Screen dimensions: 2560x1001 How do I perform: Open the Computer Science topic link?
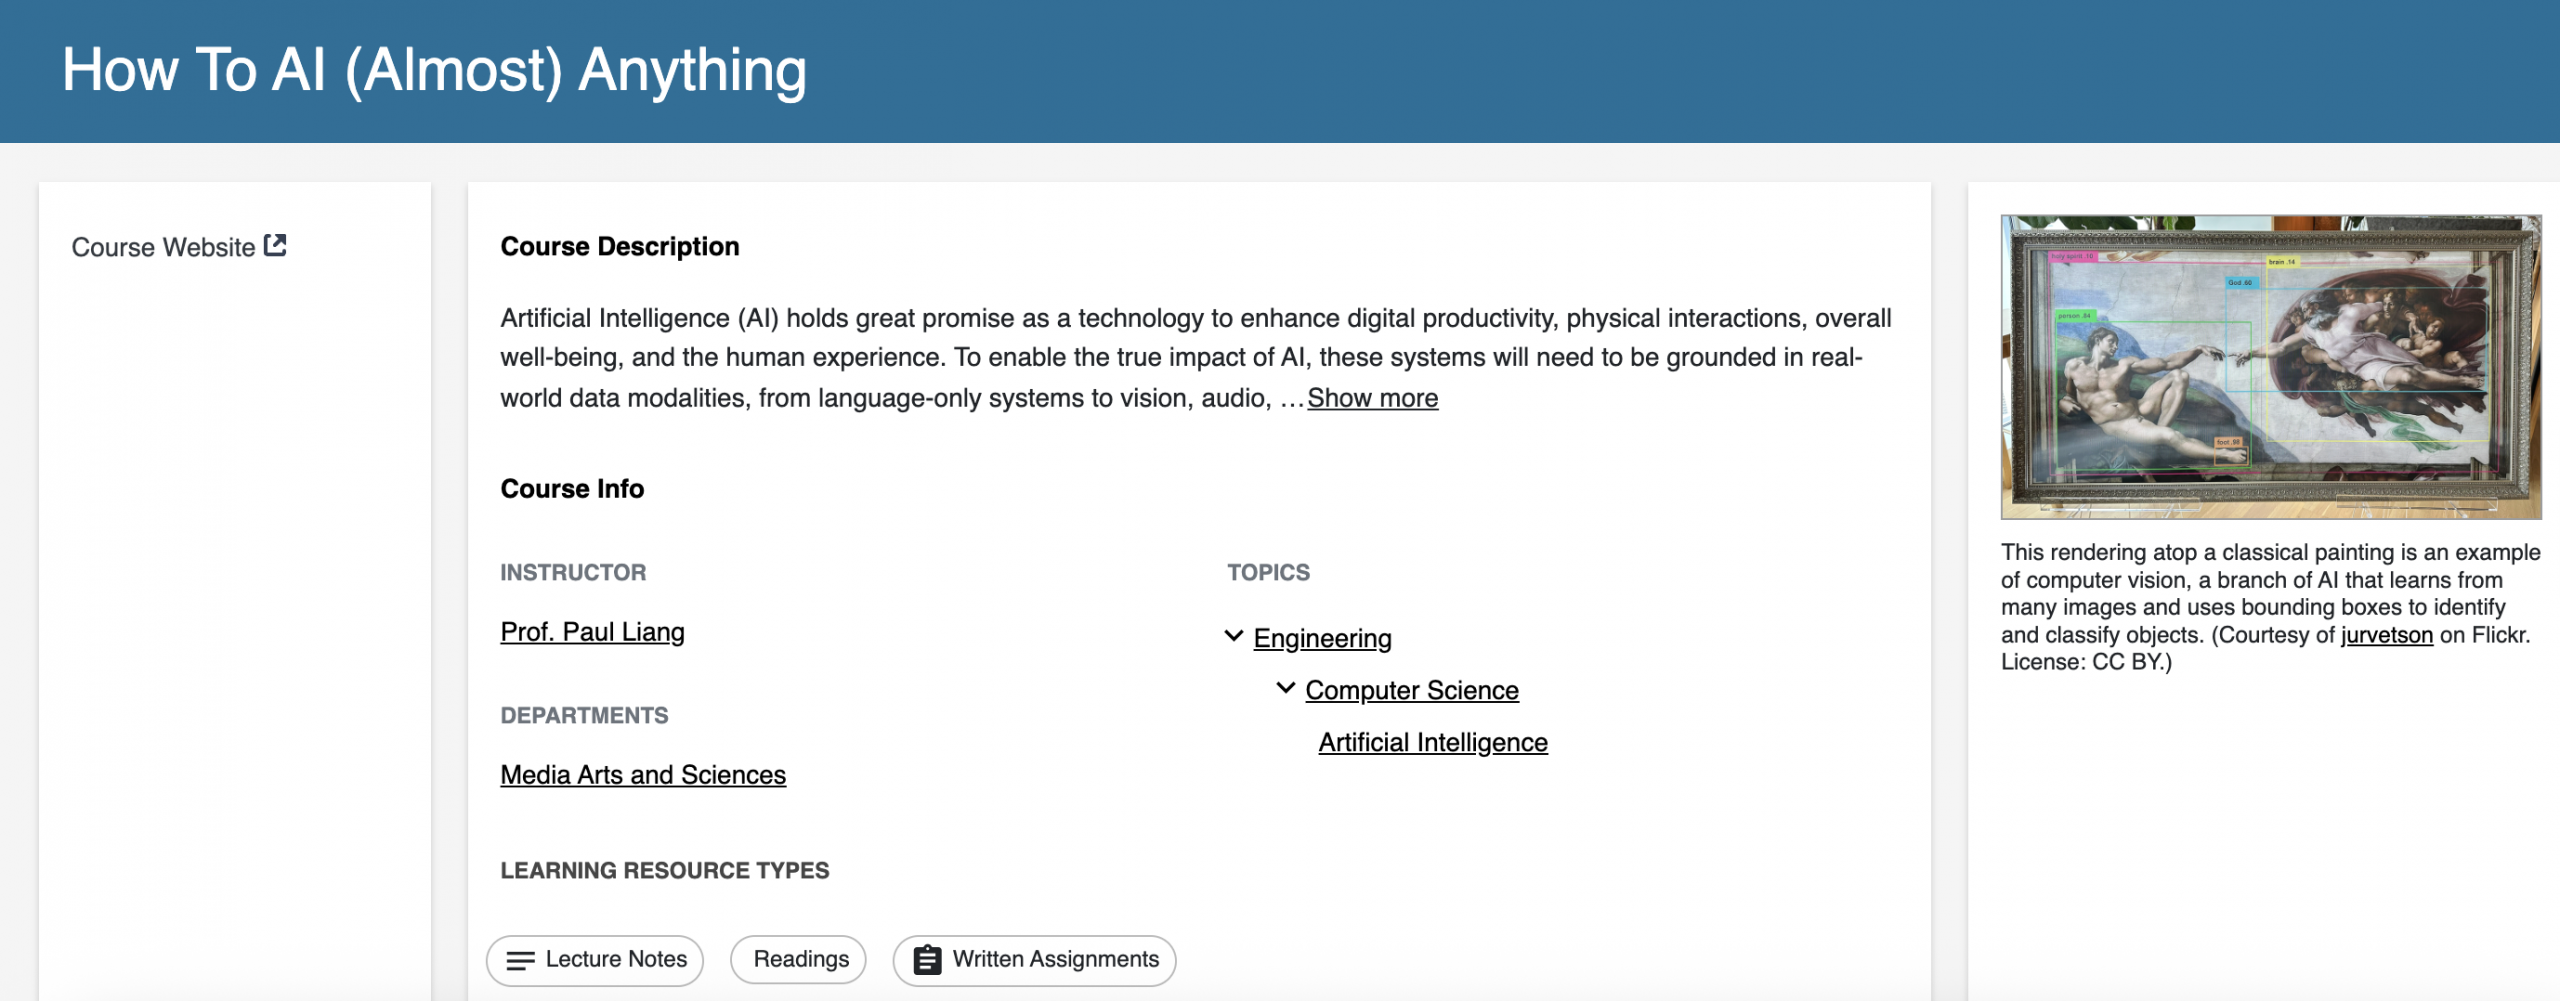(1411, 690)
